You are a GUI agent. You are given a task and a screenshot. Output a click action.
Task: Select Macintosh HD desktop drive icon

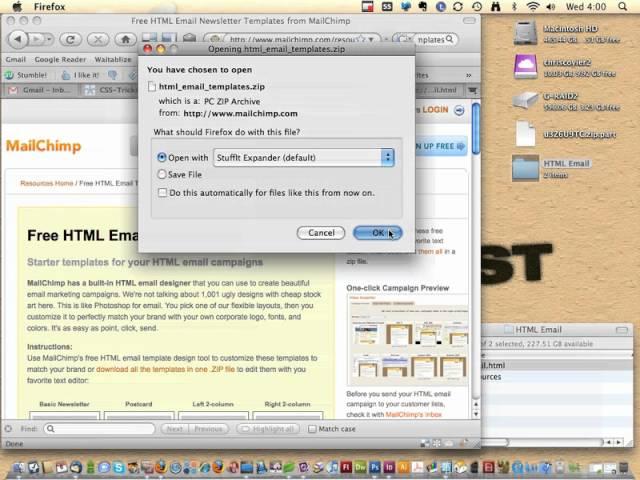525,33
